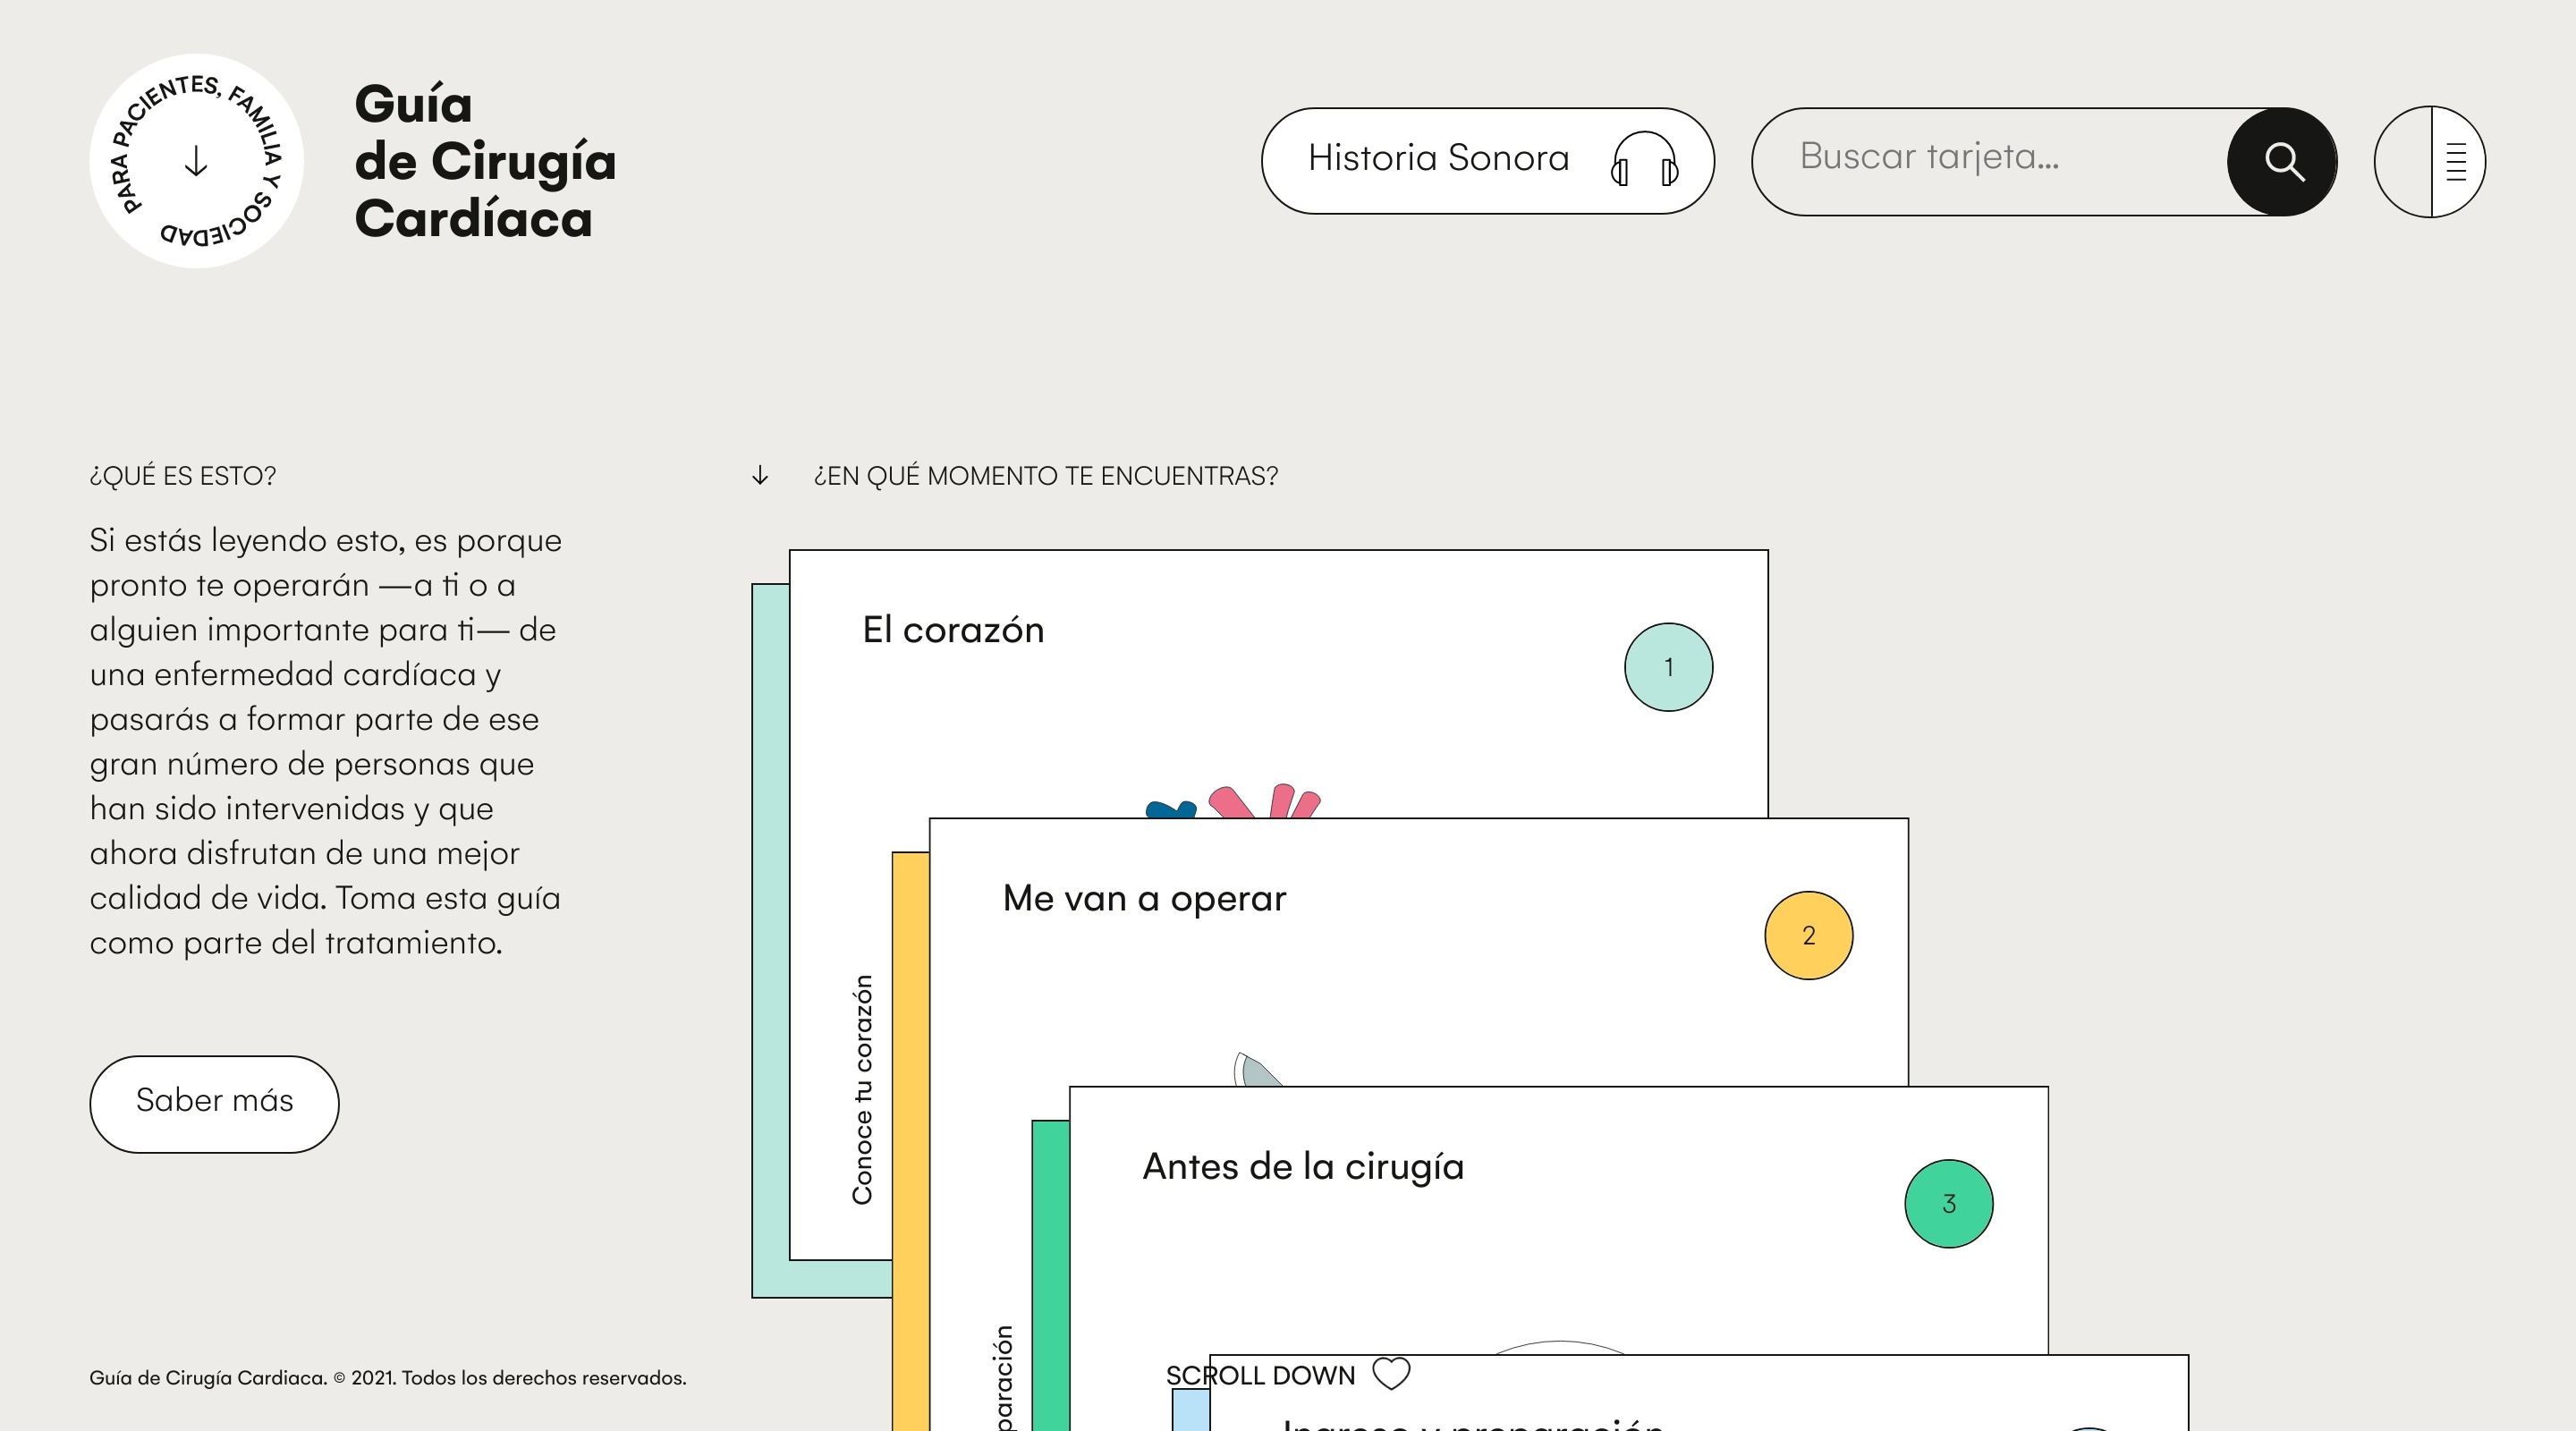
Task: Select the mint circle numbered 1
Action: click(x=1668, y=667)
